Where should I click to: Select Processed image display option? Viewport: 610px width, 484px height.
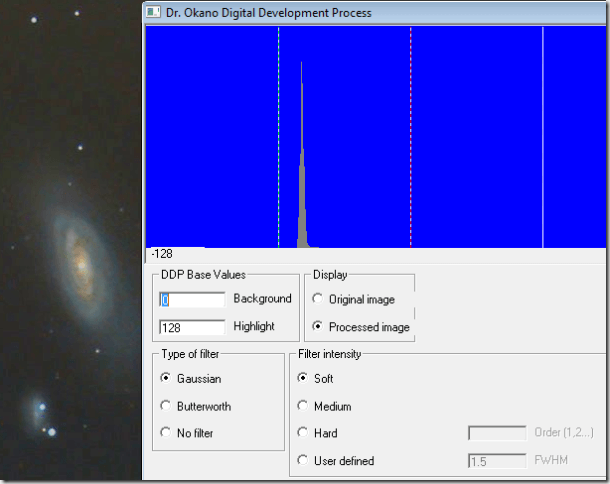(318, 327)
